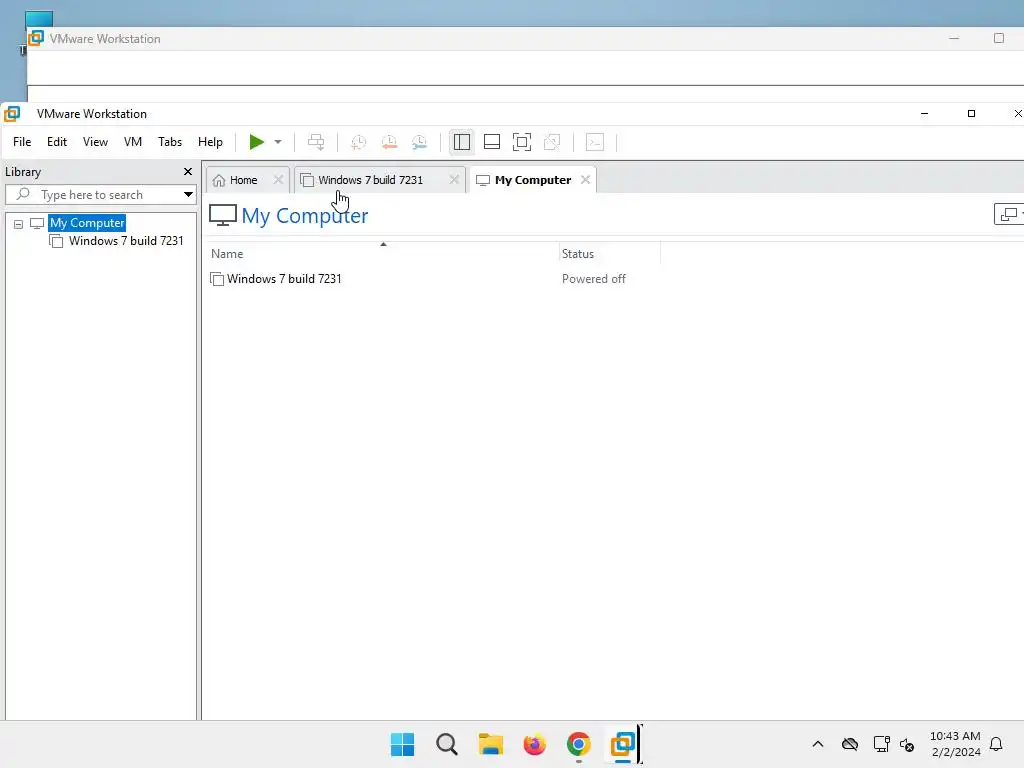Open the Windows Start menu
Screen dimensions: 1024x768
coord(402,744)
